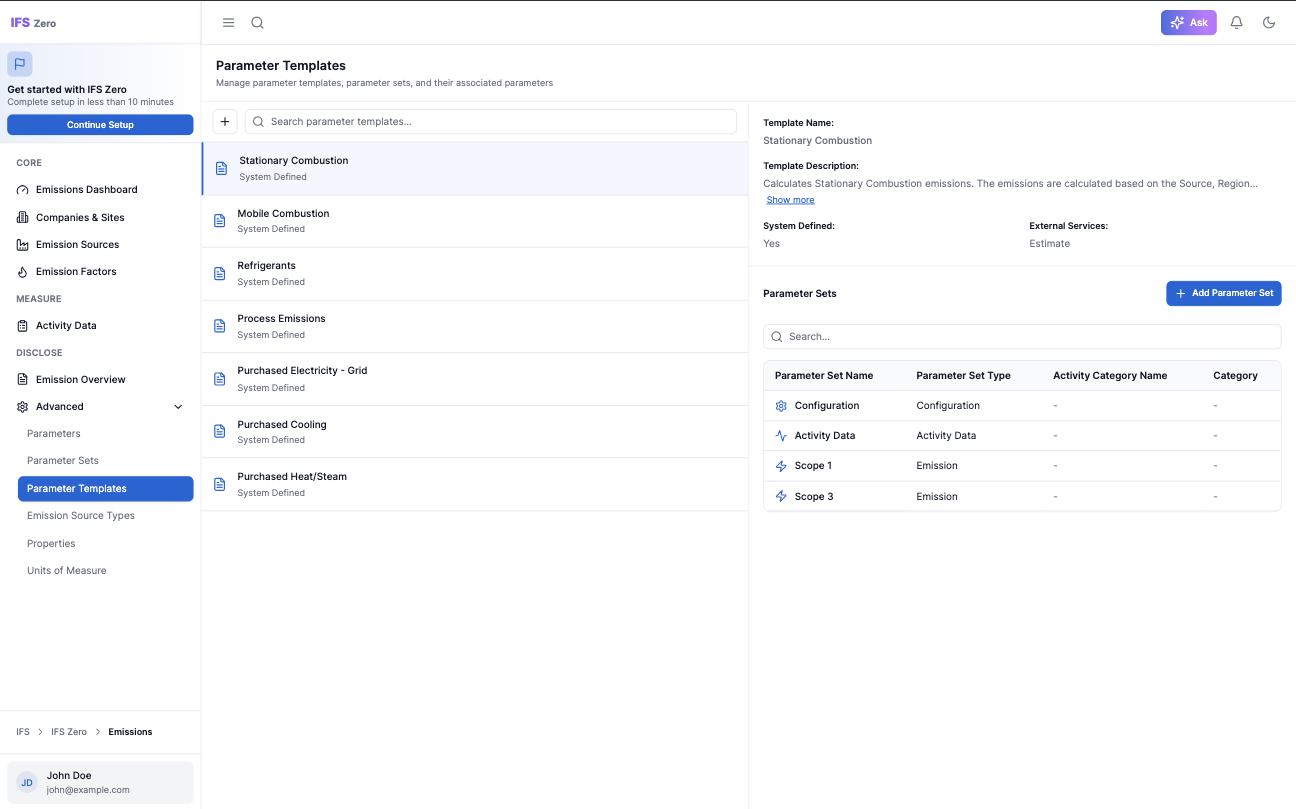Click the Emission Factors flame icon
Image resolution: width=1296 pixels, height=809 pixels.
[x=21, y=271]
